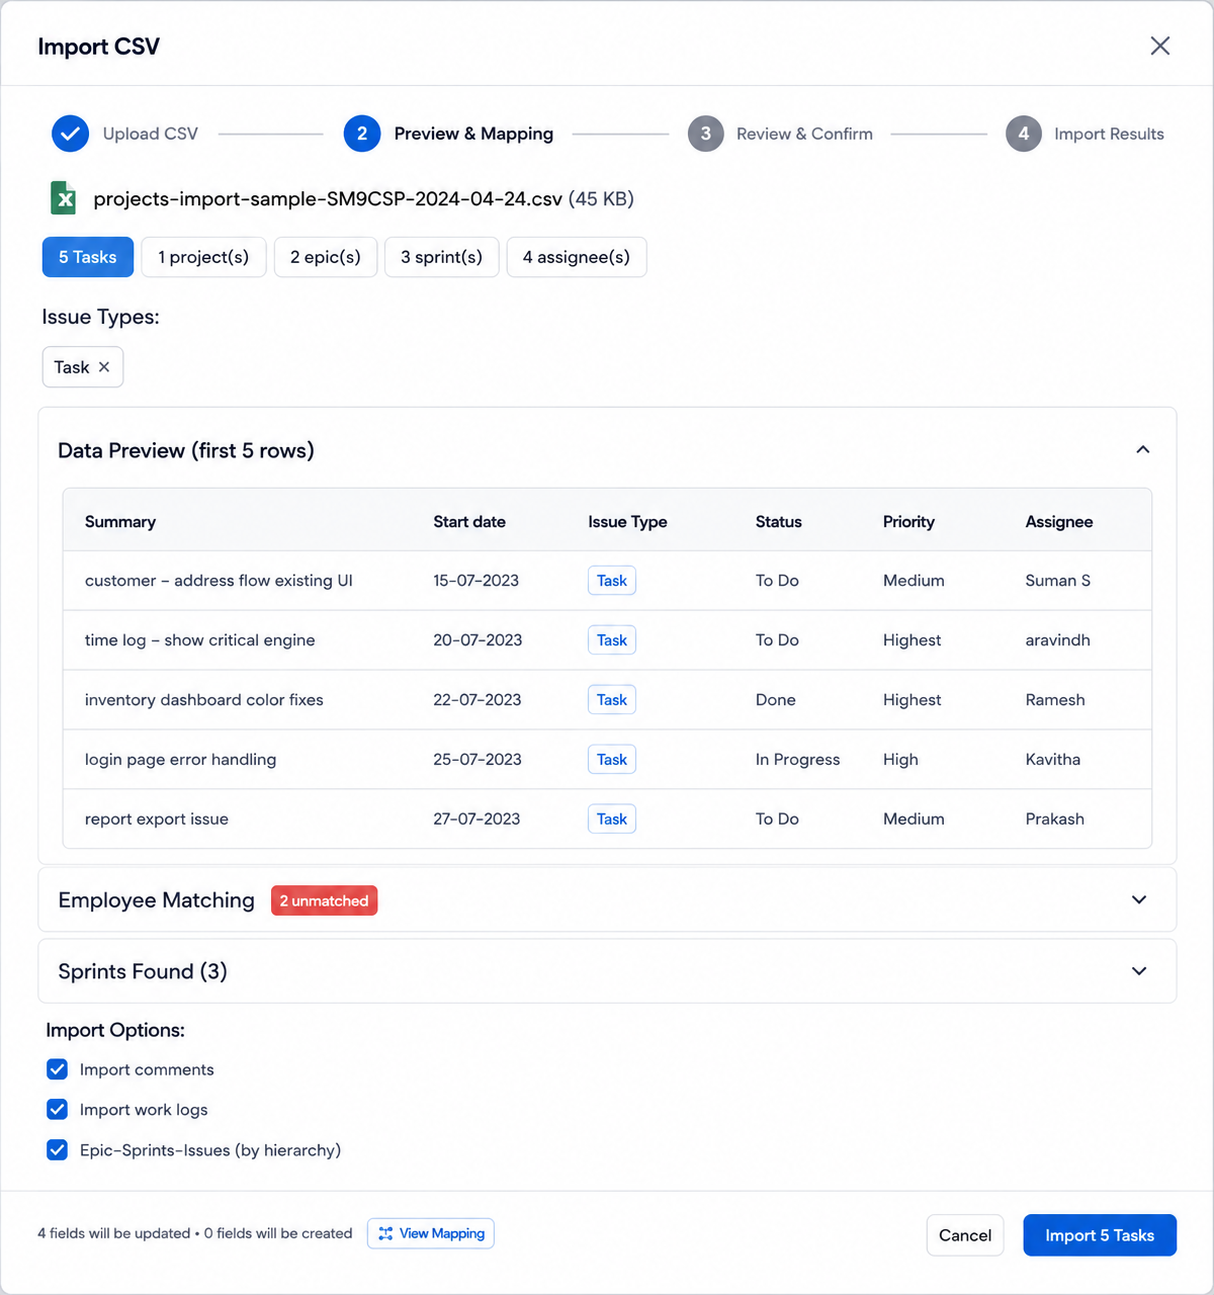This screenshot has height=1295, width=1214.
Task: Click the step 4 Import Results circle
Action: [1023, 134]
